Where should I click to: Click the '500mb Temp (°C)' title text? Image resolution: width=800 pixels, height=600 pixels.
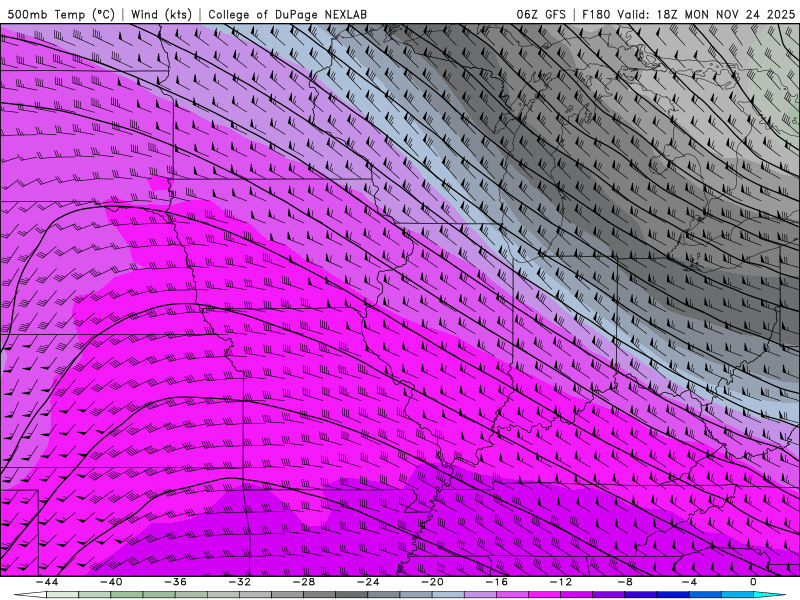[x=61, y=14]
